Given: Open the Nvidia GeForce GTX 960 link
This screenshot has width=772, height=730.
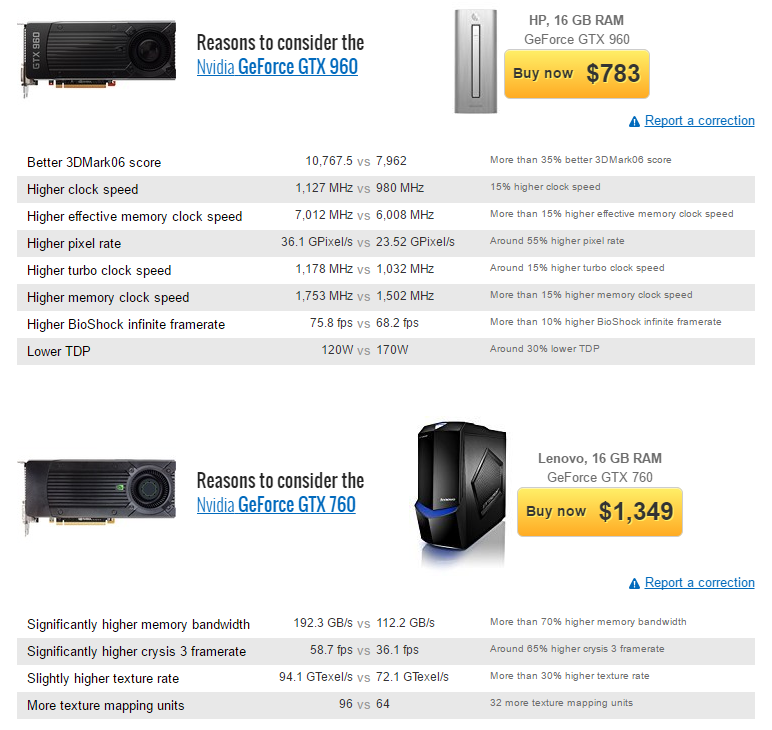Looking at the screenshot, I should click(277, 67).
